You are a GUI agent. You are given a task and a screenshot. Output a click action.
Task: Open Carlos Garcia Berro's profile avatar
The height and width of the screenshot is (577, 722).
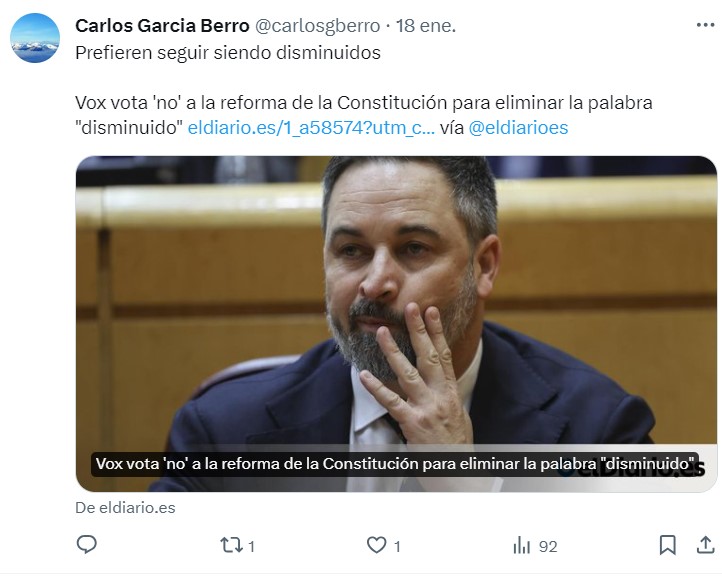pyautogui.click(x=35, y=38)
